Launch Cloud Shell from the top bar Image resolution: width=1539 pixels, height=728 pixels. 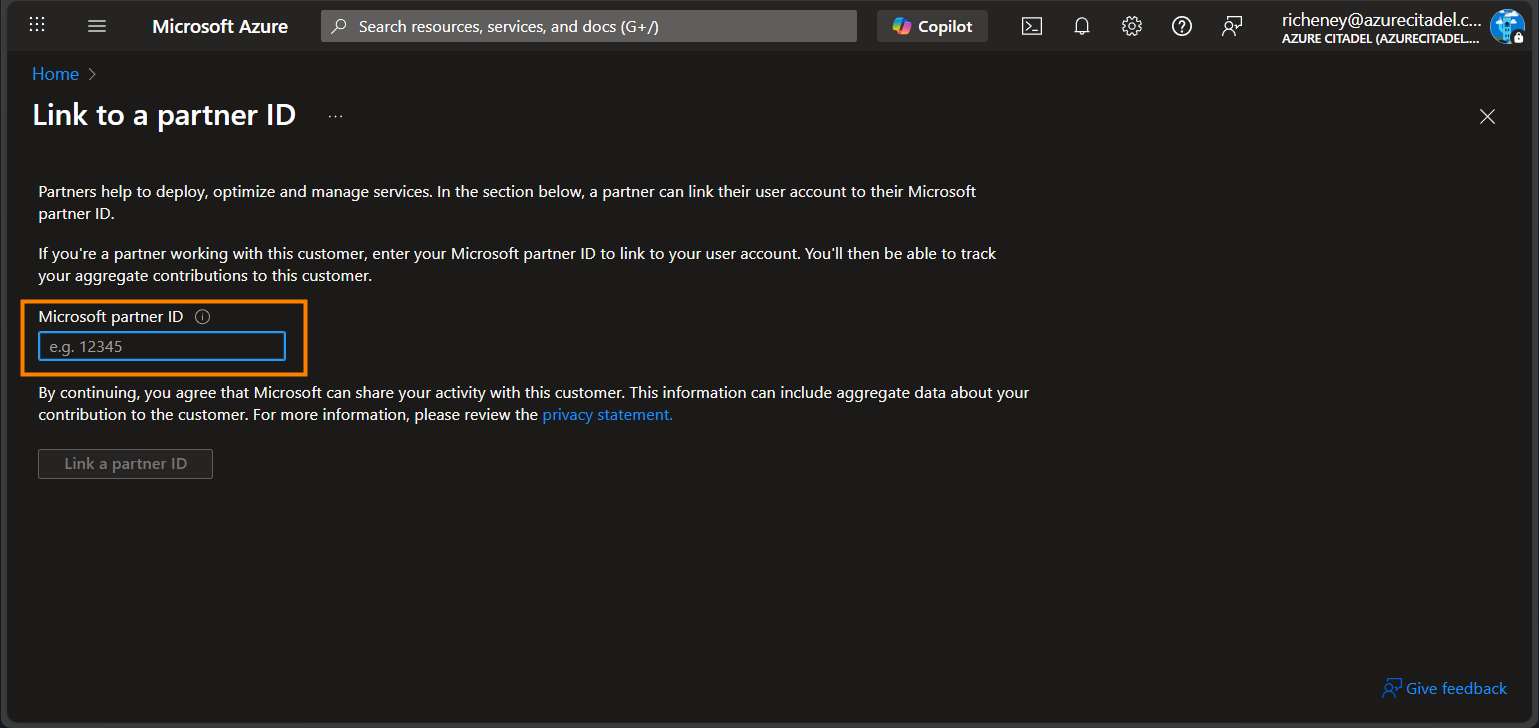click(1032, 26)
